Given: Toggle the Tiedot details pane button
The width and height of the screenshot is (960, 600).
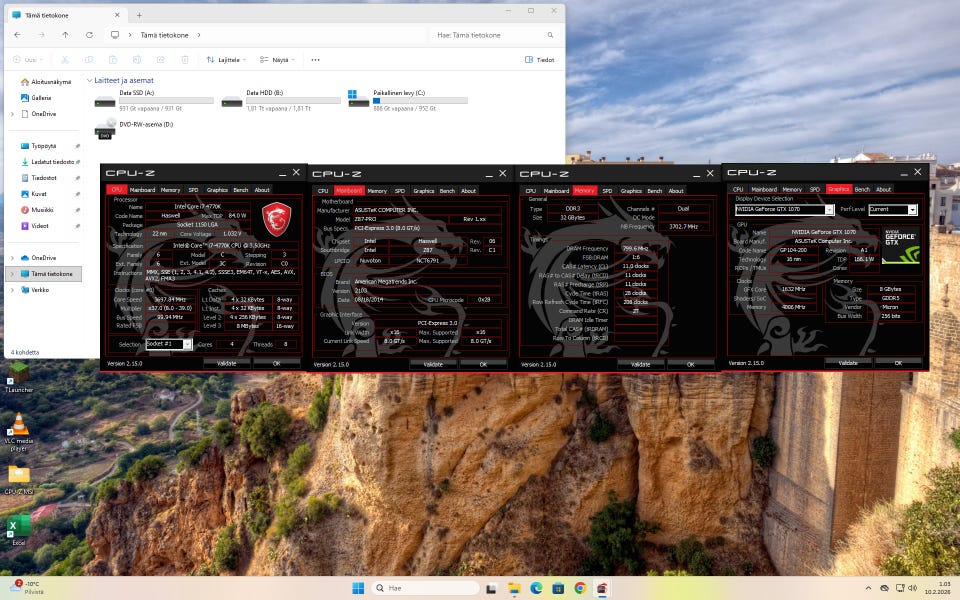Looking at the screenshot, I should (x=539, y=60).
